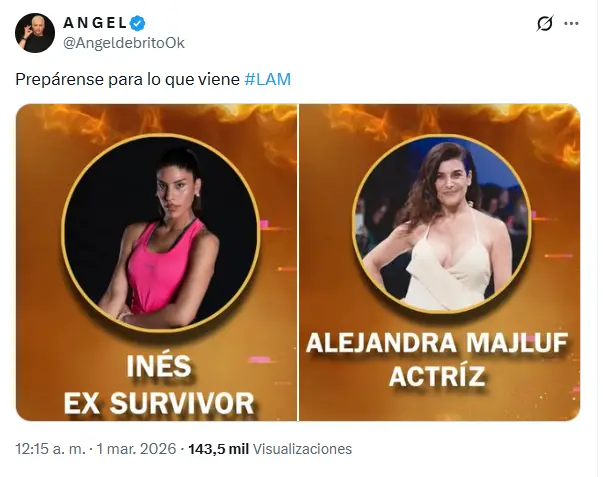The width and height of the screenshot is (603, 477).
Task: Click the blue verified badge next to ANGEL
Action: 138,23
